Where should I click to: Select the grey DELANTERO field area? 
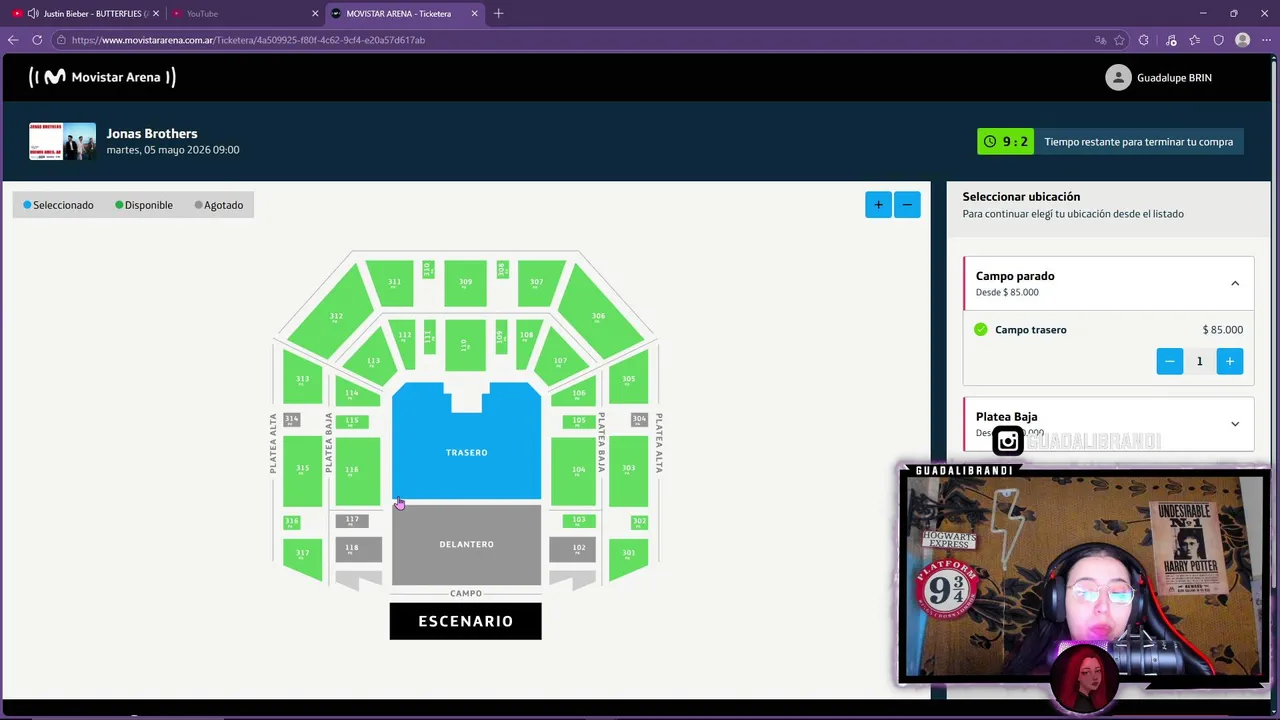click(x=466, y=544)
